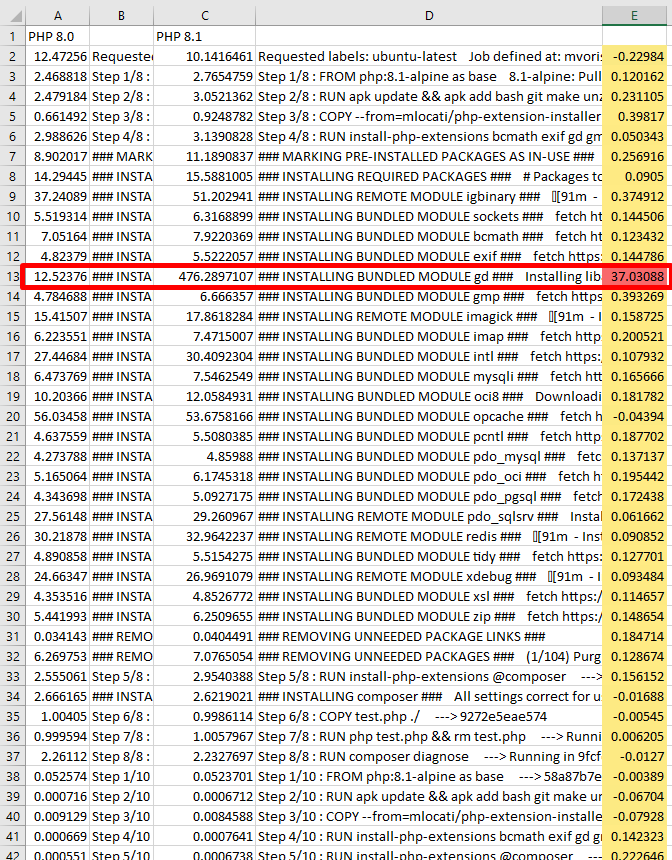
Task: Click cell with value -0.22984
Action: tap(635, 56)
